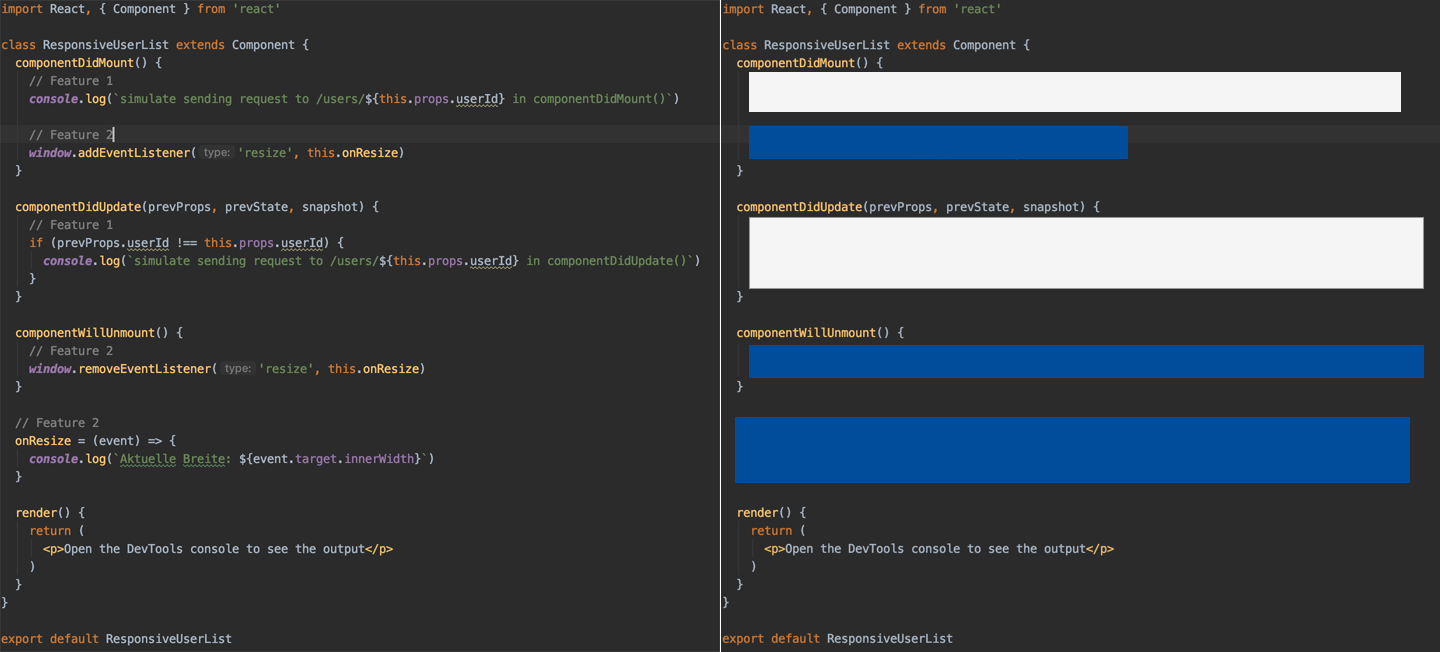Image resolution: width=1440 pixels, height=652 pixels.
Task: Click 'export default ResponsiveUserList' in right pane
Action: [x=837, y=639]
